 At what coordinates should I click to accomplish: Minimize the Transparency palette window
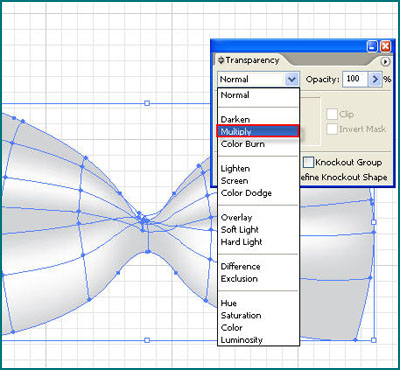click(372, 46)
